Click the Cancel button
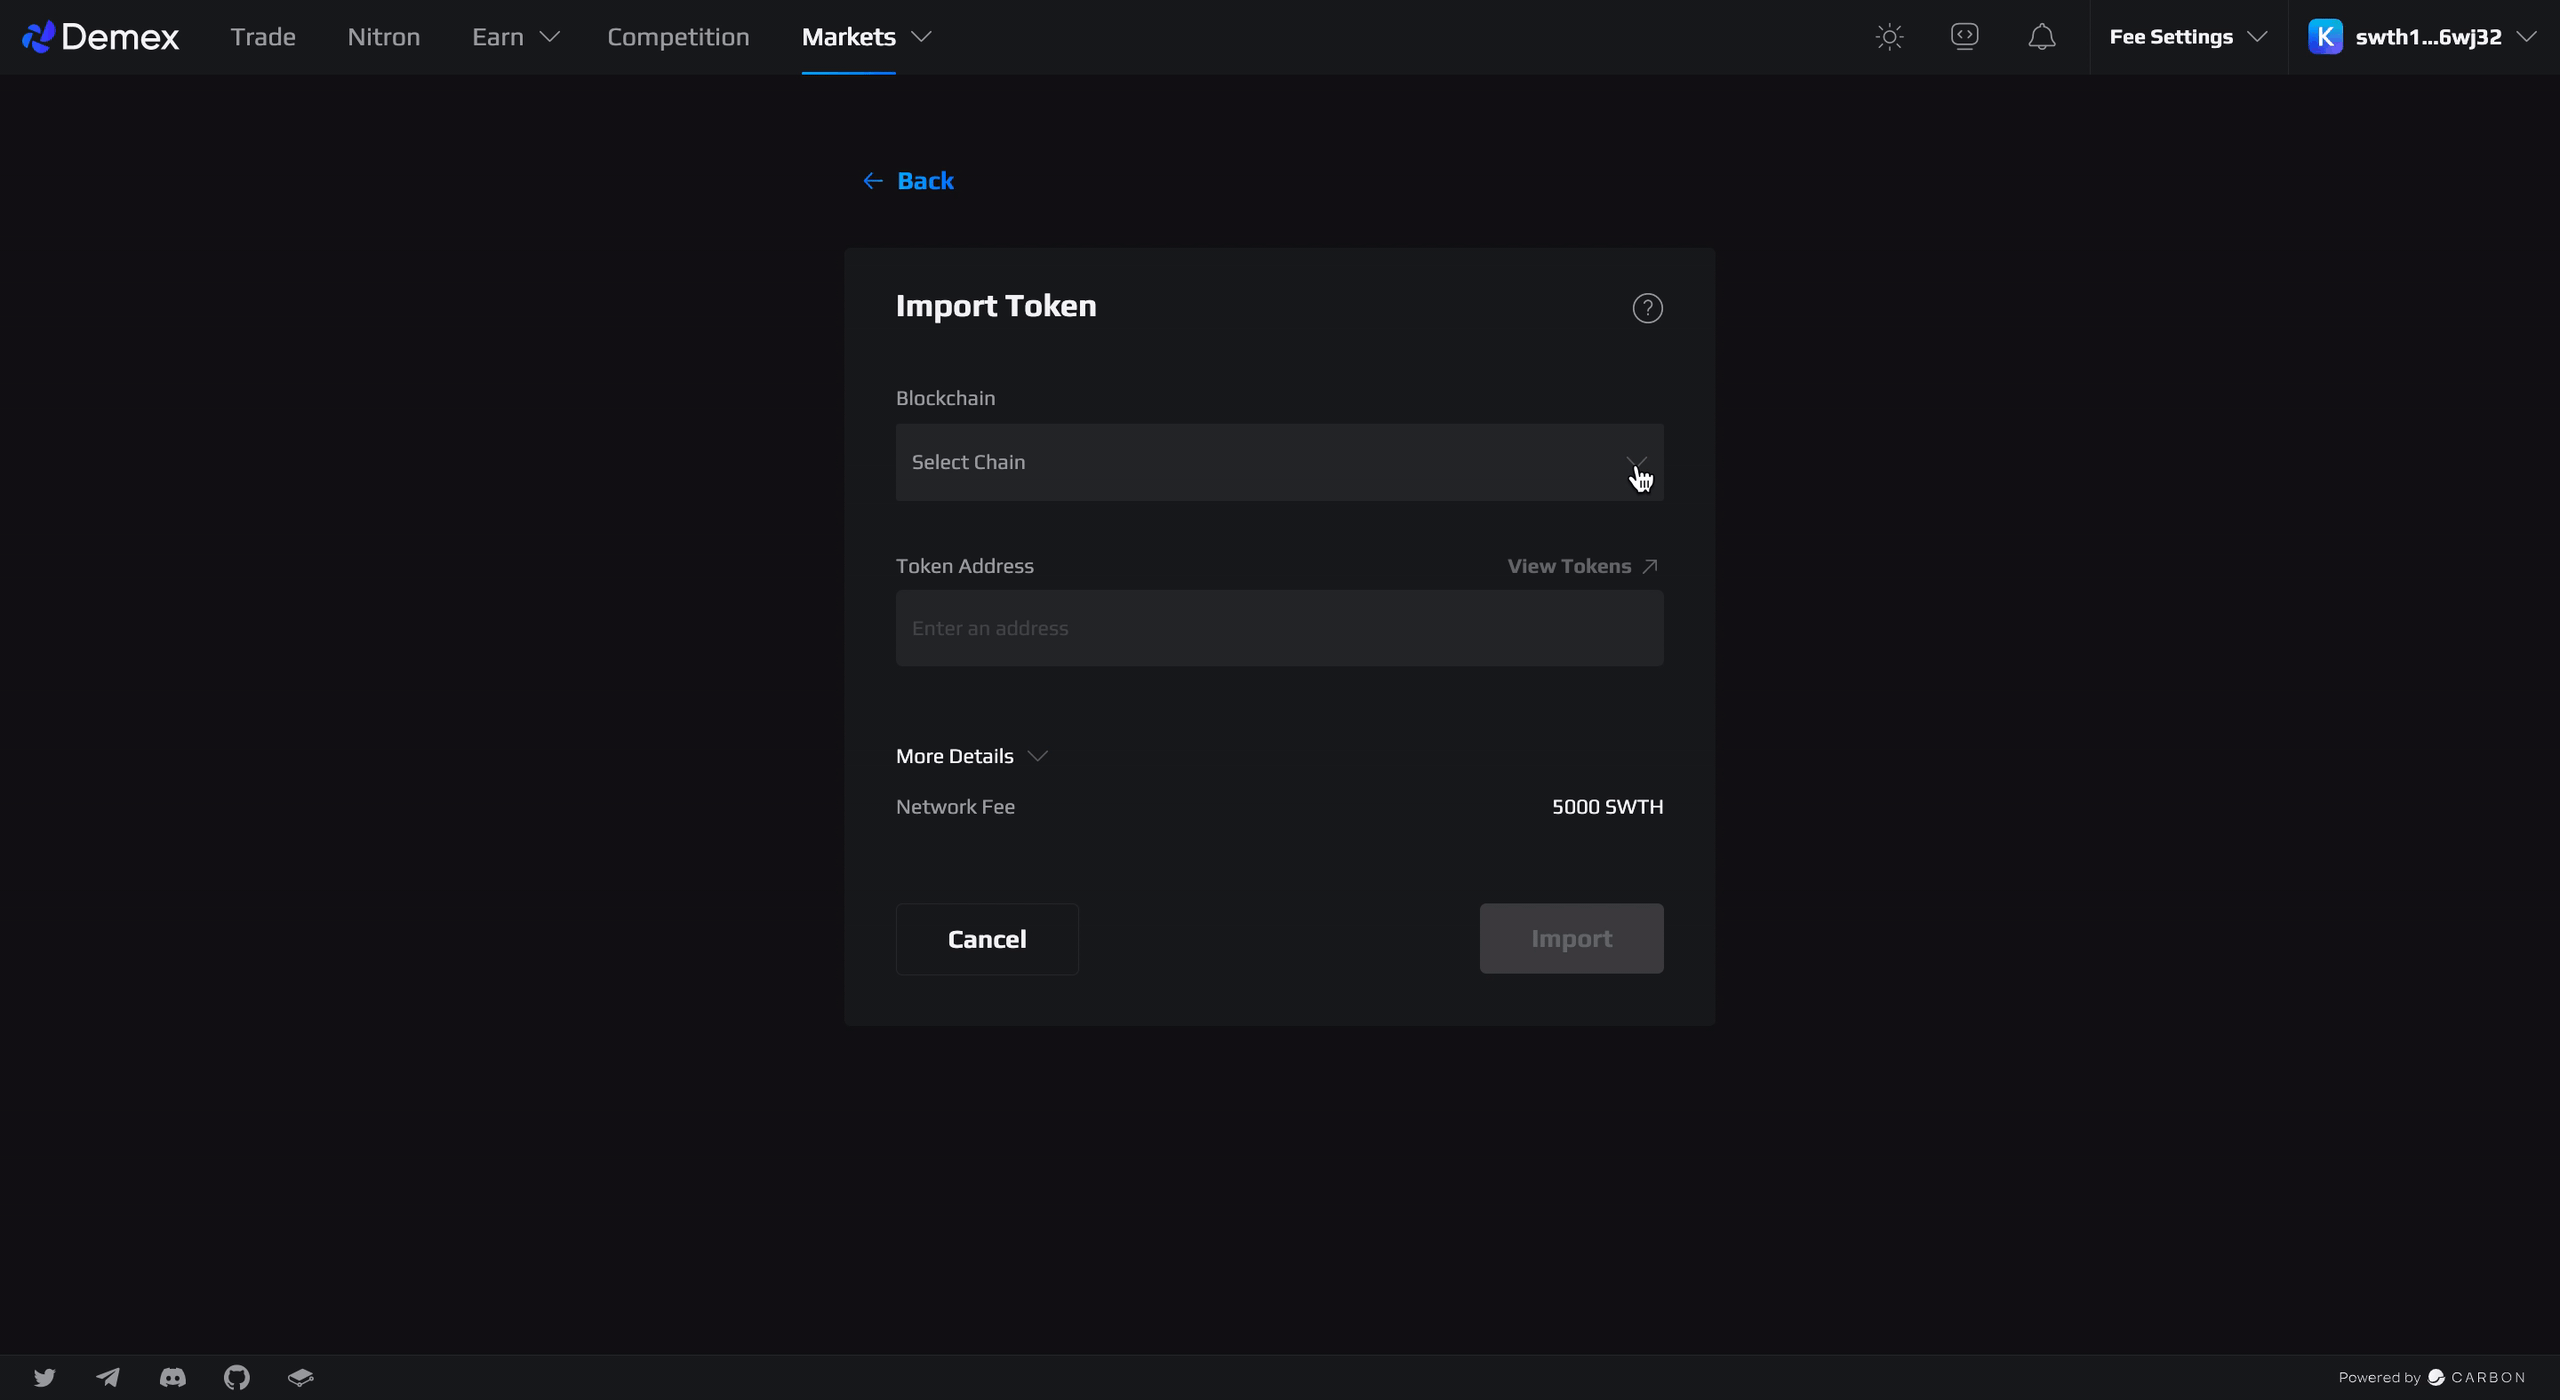Image resolution: width=2560 pixels, height=1400 pixels. 987,939
